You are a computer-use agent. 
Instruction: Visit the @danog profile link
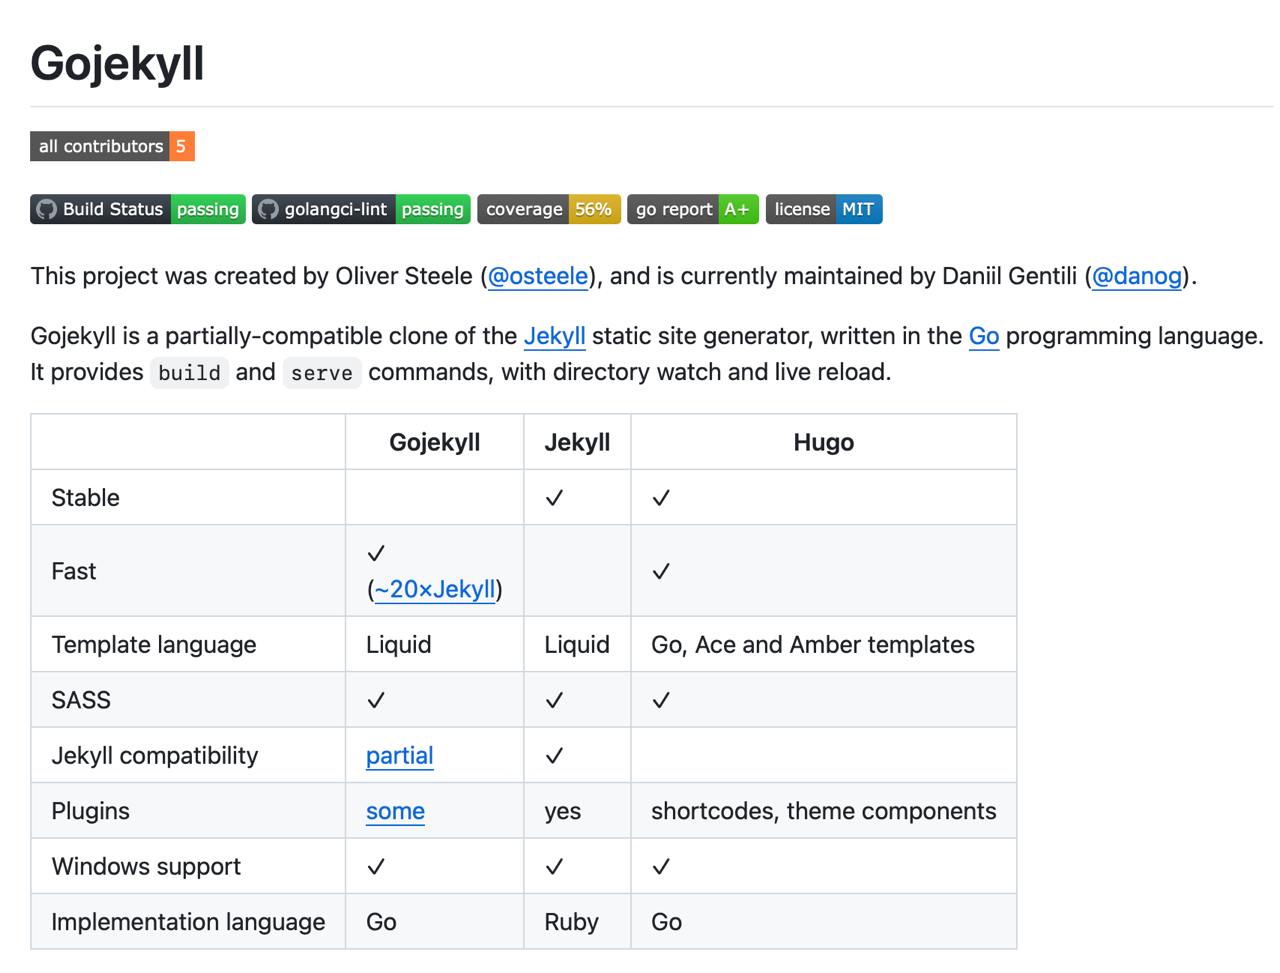coord(1137,276)
